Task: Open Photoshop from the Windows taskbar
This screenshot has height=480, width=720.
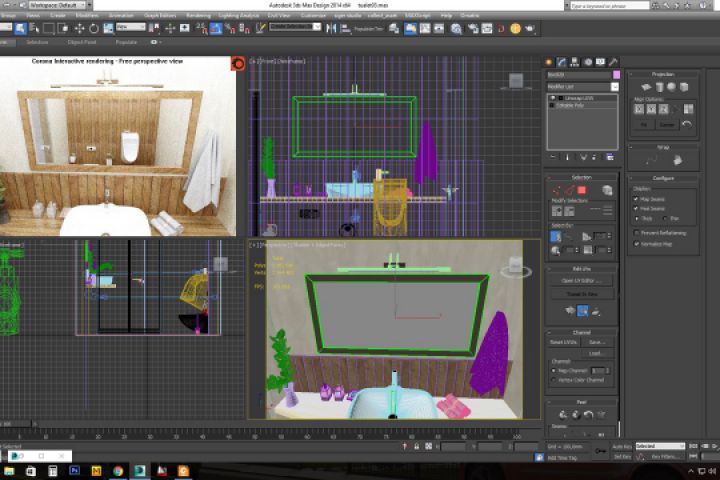Action: tap(74, 470)
